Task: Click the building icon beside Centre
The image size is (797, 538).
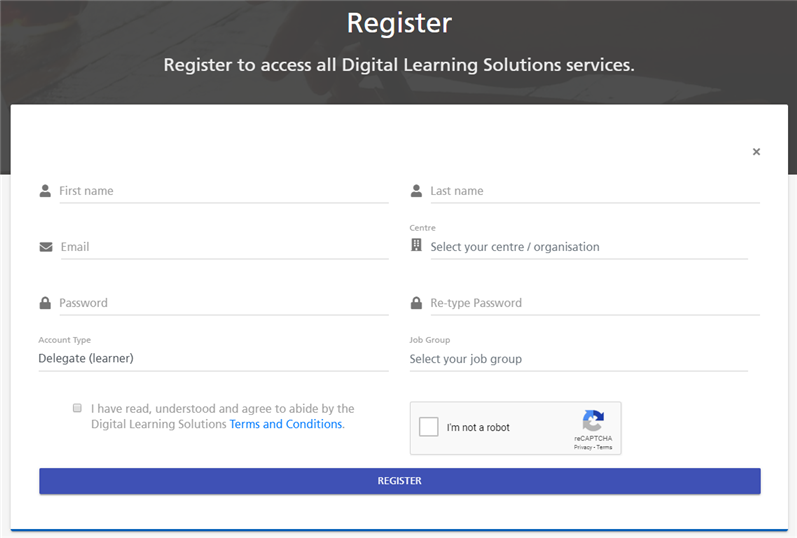Action: click(416, 245)
